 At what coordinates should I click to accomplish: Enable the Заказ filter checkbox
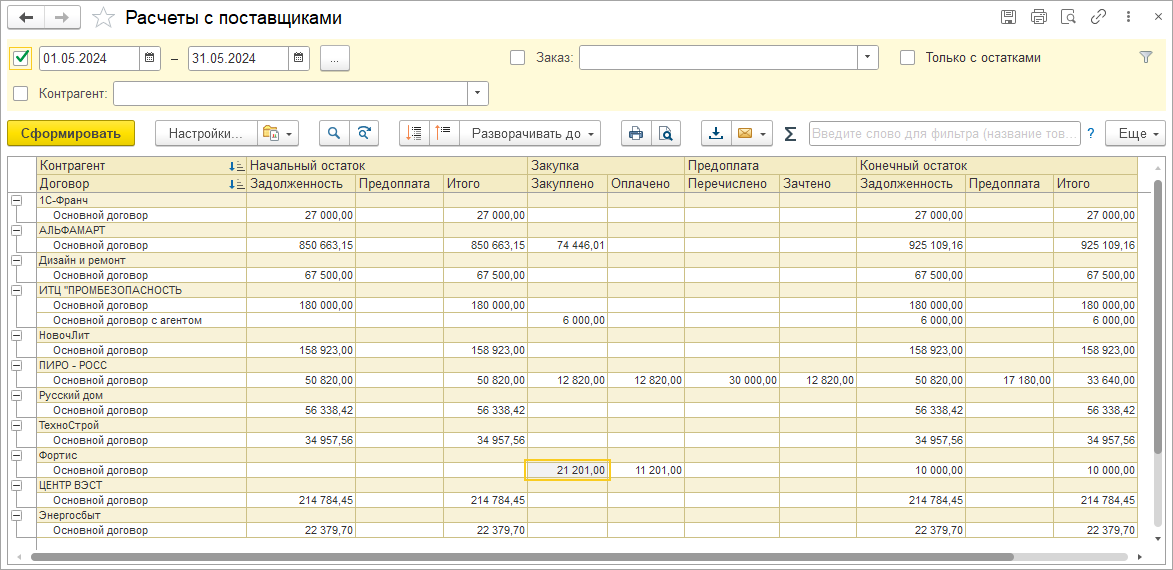click(x=517, y=58)
